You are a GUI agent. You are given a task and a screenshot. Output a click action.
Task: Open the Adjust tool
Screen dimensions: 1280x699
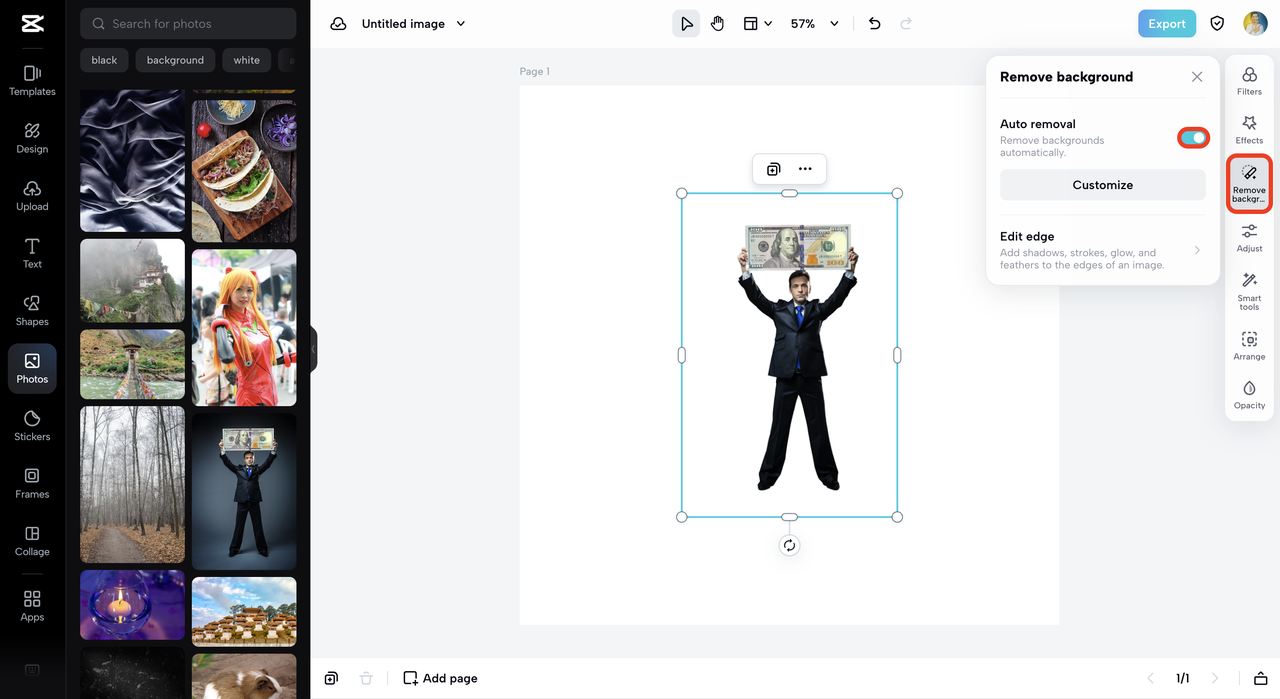point(1249,238)
